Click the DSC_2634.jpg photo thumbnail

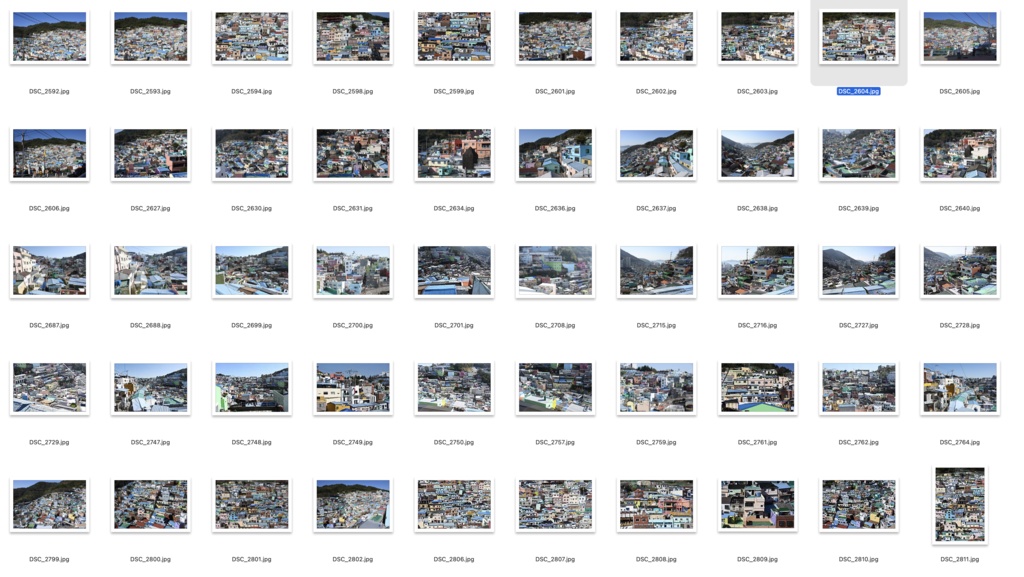point(454,153)
